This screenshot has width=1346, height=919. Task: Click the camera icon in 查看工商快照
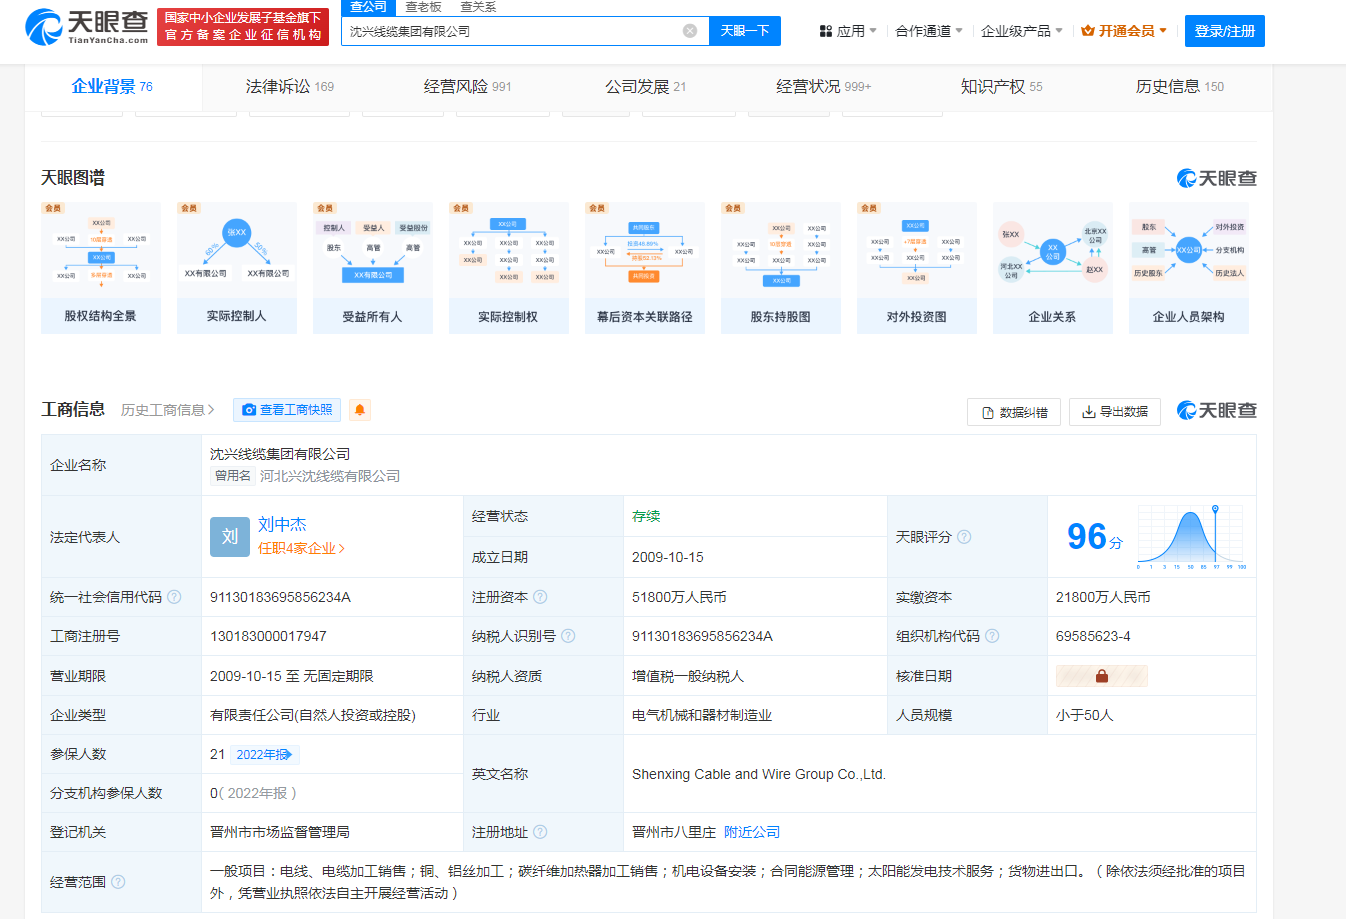pos(249,410)
